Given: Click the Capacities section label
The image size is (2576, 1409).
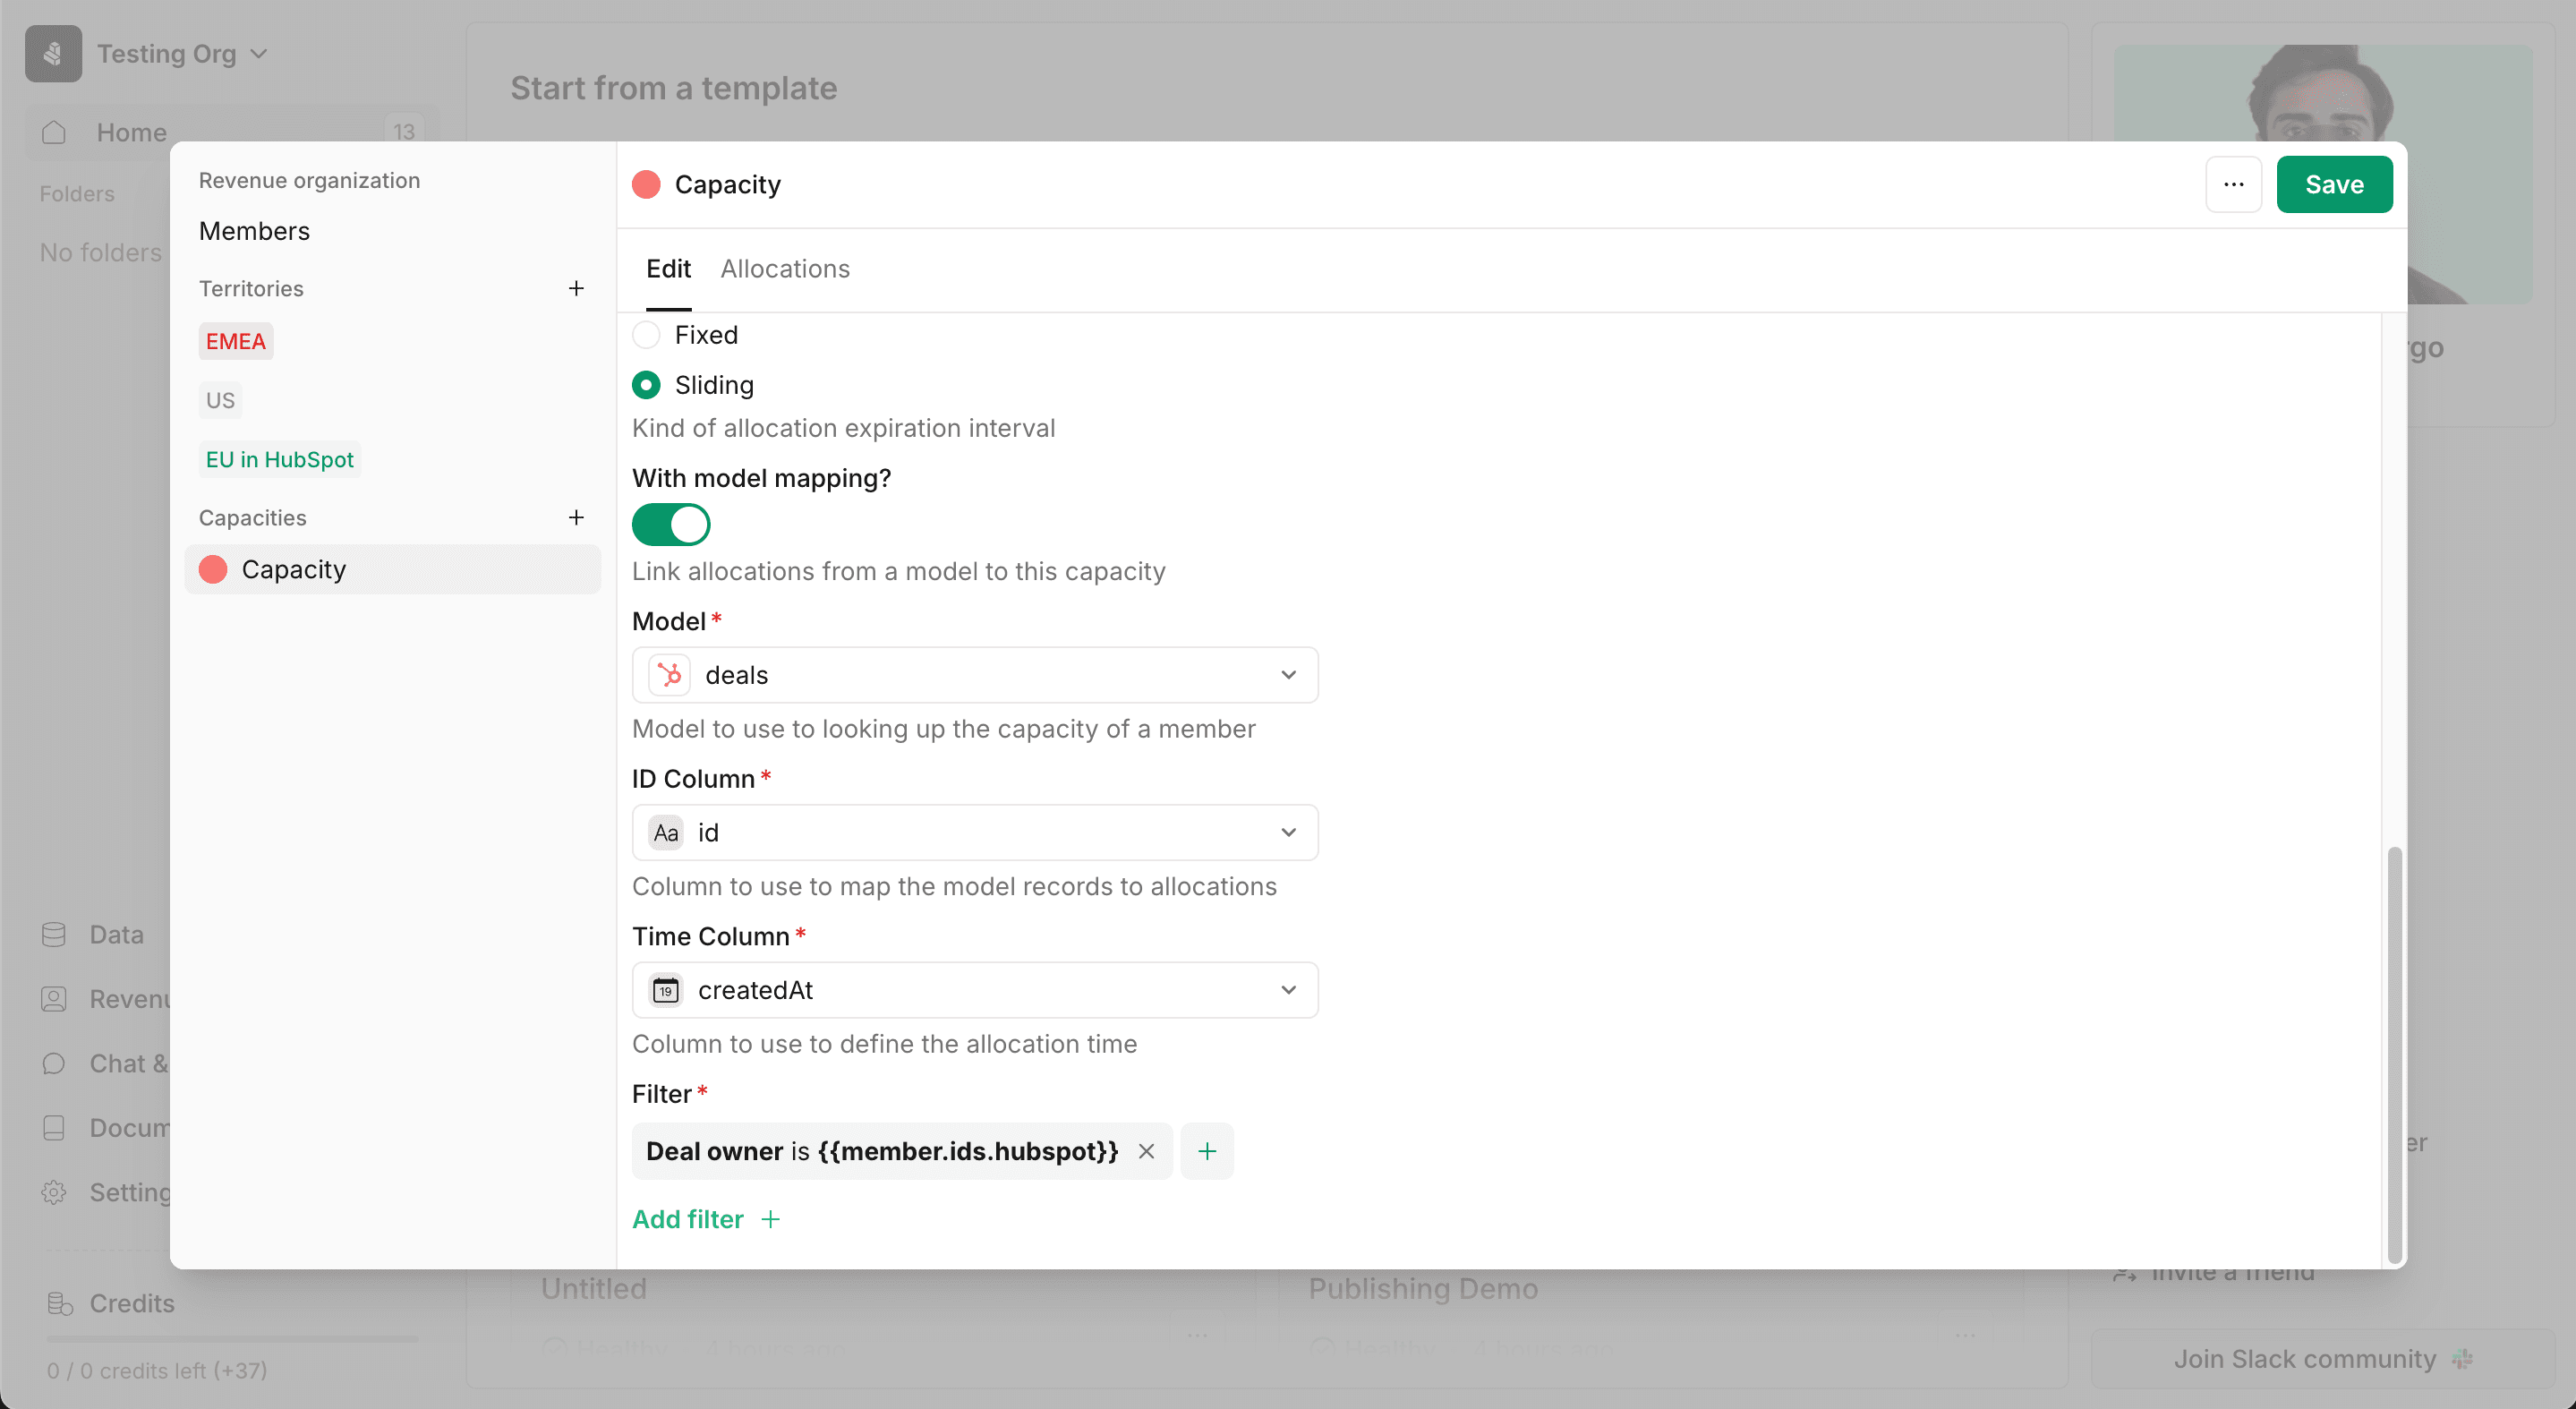Looking at the screenshot, I should tap(252, 517).
